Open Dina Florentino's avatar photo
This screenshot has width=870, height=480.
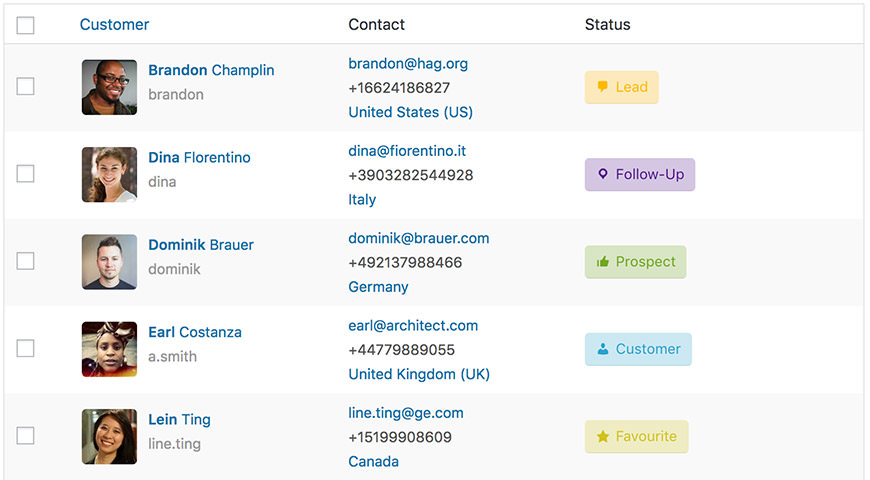coord(109,174)
